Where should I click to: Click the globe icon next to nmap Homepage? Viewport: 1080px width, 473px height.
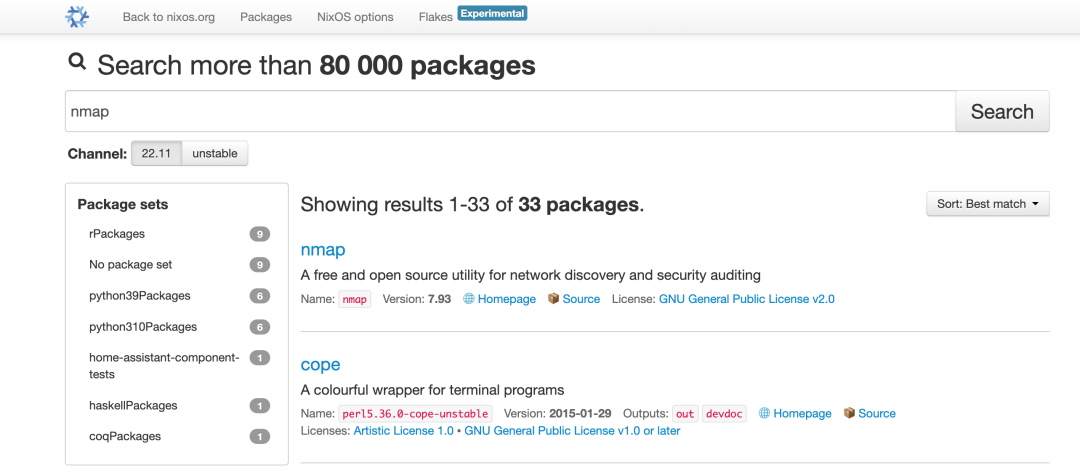click(x=468, y=299)
